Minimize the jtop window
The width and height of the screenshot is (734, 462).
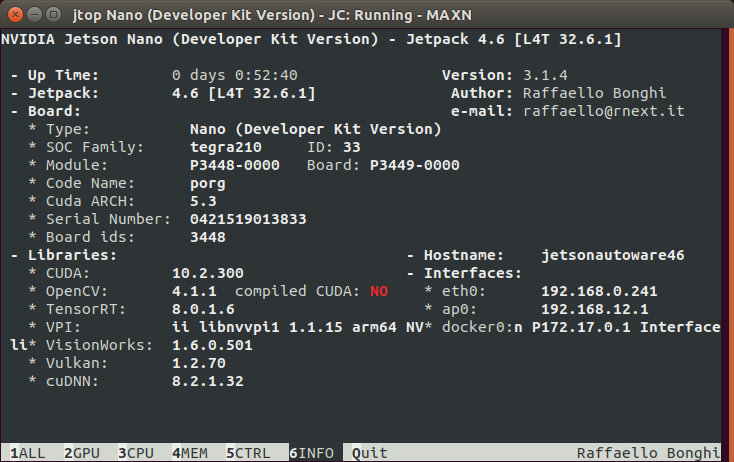[35, 15]
